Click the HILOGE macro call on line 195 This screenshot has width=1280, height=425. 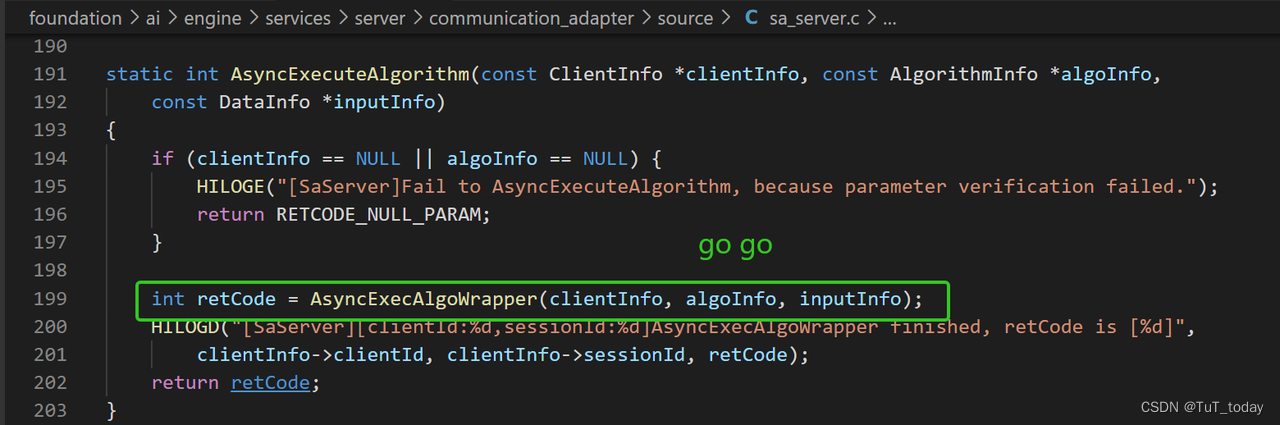point(231,186)
